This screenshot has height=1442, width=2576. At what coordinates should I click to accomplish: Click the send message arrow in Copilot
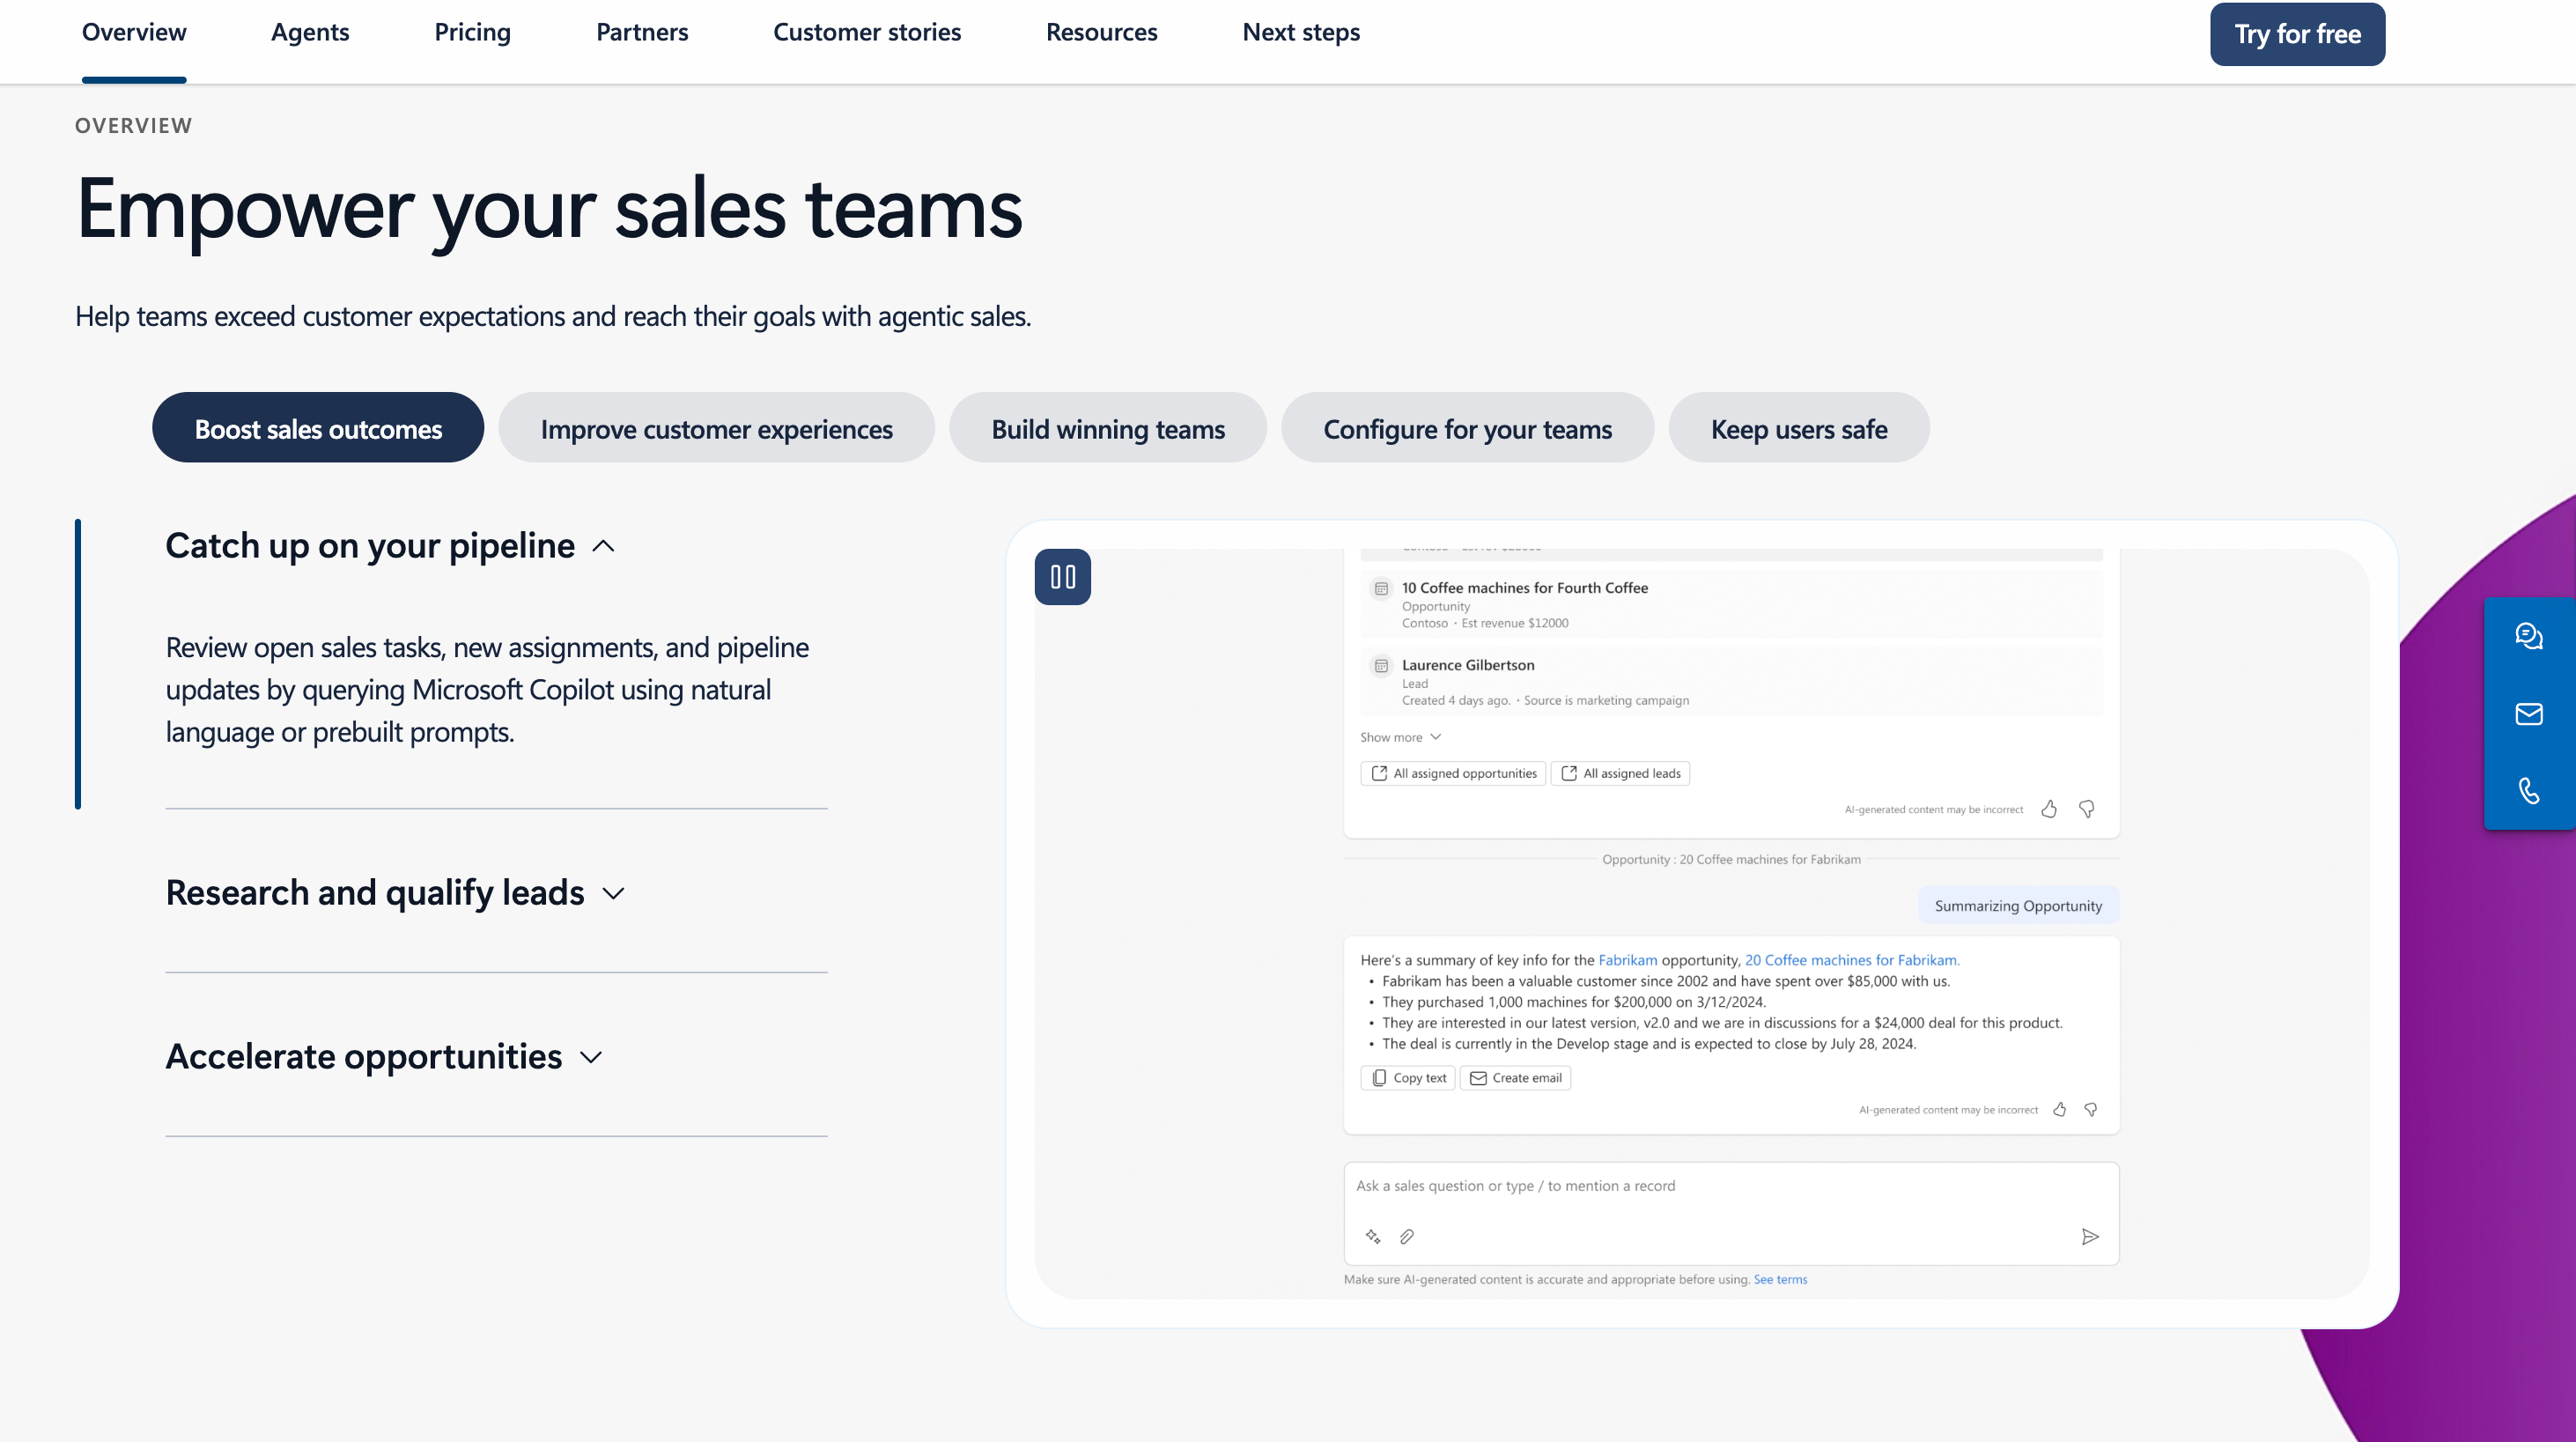click(x=2090, y=1237)
